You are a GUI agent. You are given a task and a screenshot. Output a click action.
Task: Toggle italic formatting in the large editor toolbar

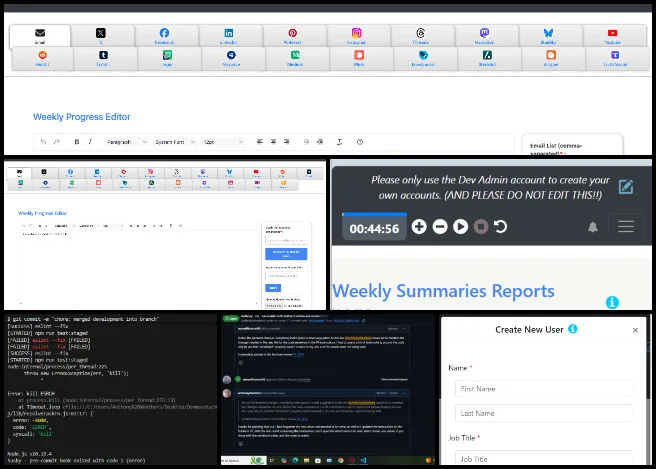91,142
